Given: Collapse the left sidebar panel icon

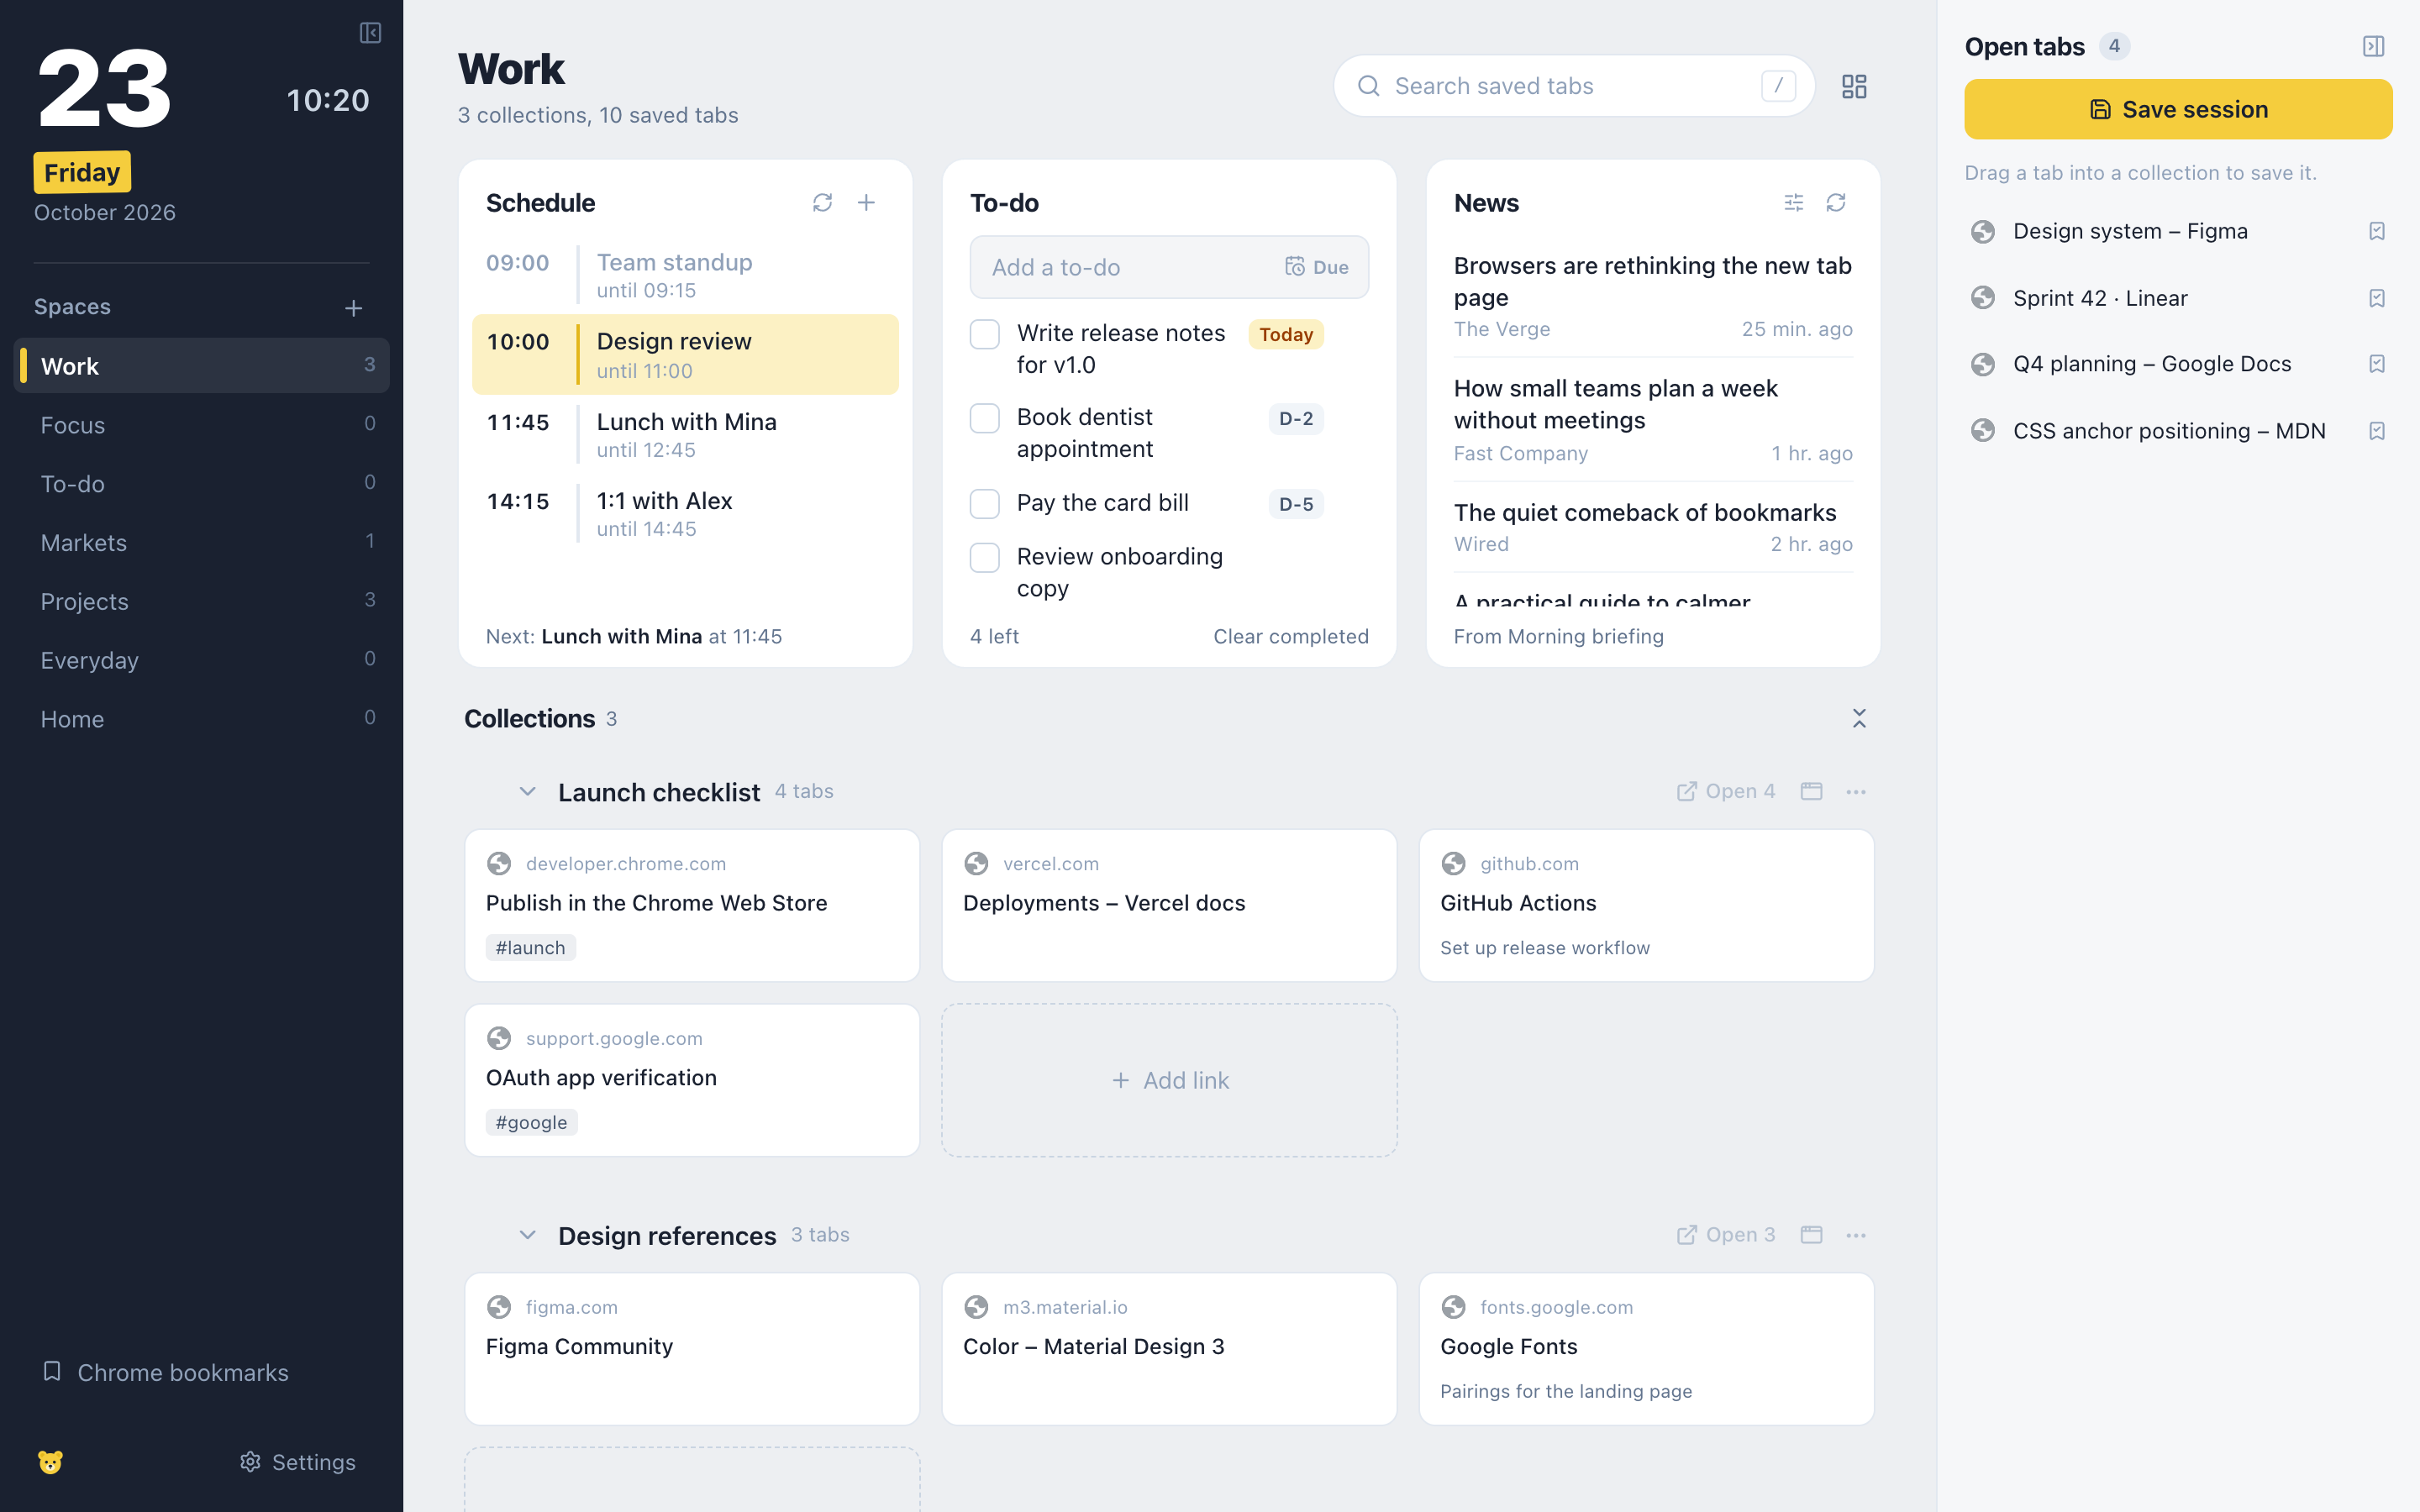Looking at the screenshot, I should pyautogui.click(x=370, y=33).
